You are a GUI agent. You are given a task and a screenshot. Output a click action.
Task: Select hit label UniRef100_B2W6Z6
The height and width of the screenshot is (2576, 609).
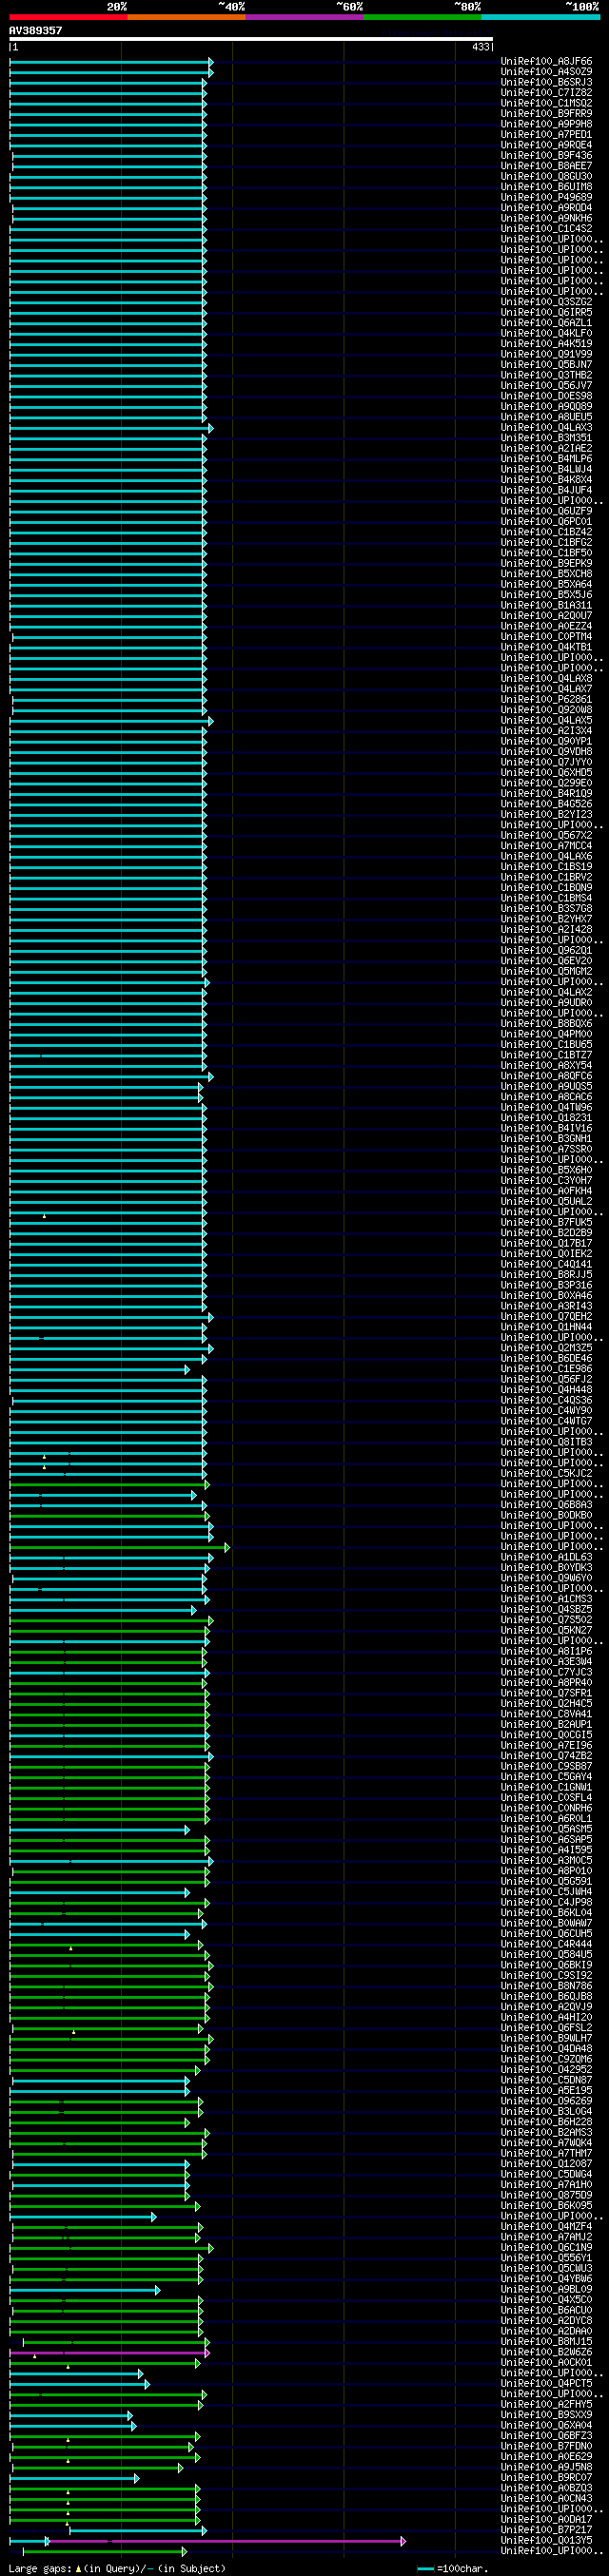pos(546,2352)
